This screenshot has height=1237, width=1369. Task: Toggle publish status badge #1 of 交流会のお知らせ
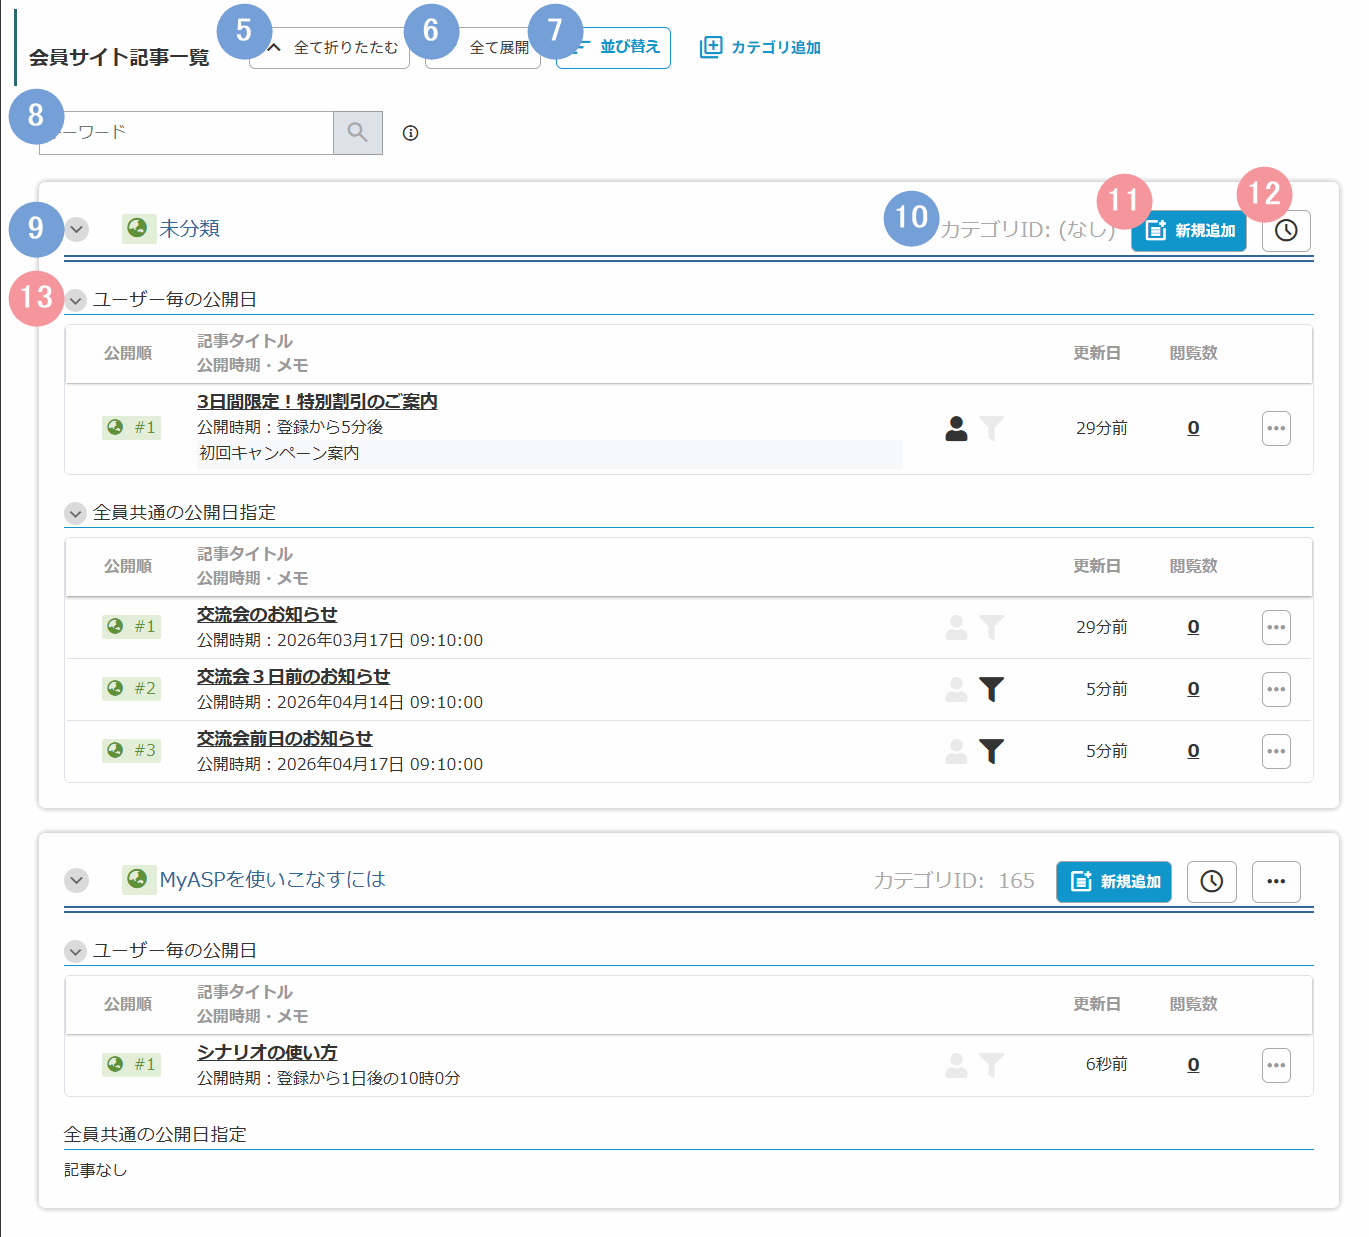(x=131, y=627)
